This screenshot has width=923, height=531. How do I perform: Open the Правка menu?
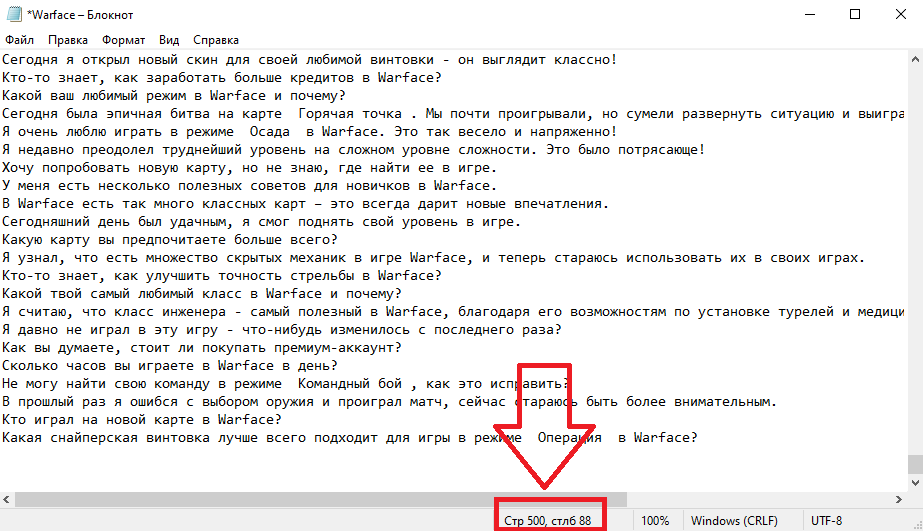coord(68,40)
